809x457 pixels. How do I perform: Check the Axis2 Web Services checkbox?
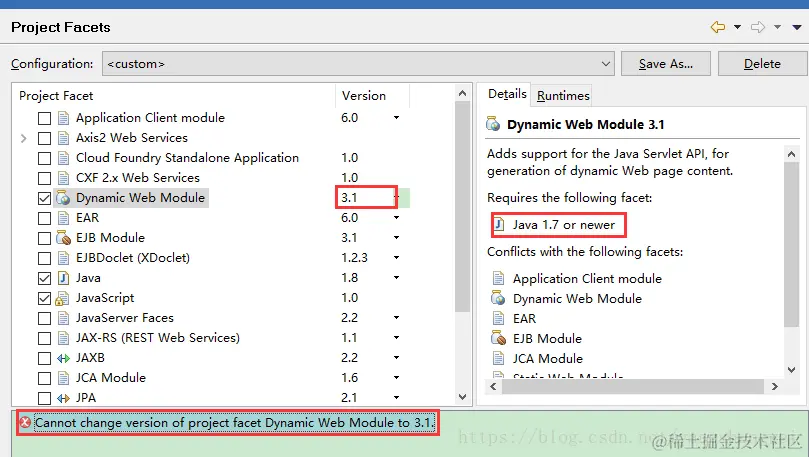tap(44, 138)
